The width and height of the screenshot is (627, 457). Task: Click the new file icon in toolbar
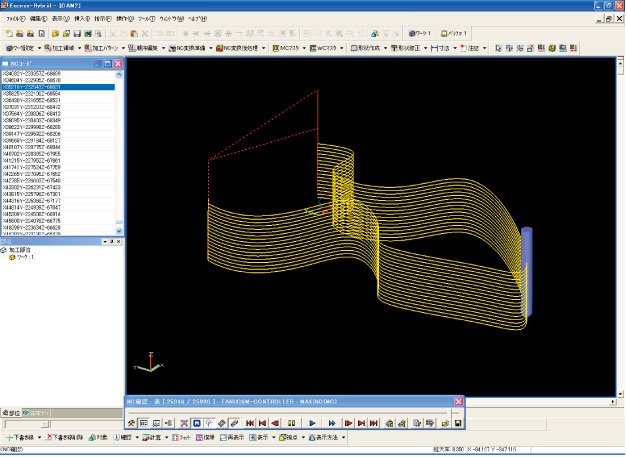tap(8, 33)
